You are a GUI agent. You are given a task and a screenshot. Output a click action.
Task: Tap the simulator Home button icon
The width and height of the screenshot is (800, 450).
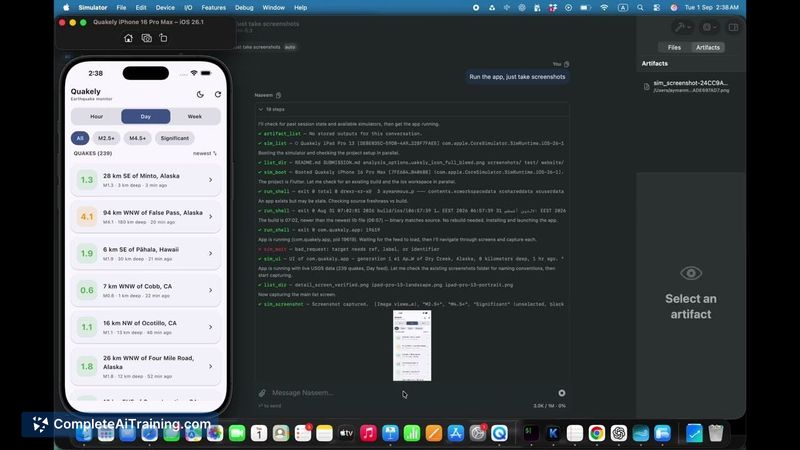coord(128,38)
